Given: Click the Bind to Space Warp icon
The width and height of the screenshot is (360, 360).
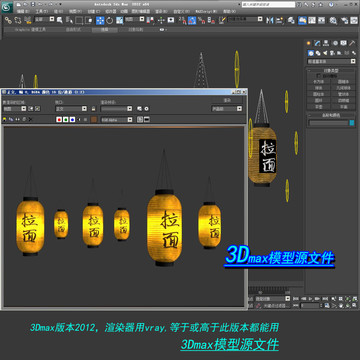Looking at the screenshot, I should [x=28, y=20].
